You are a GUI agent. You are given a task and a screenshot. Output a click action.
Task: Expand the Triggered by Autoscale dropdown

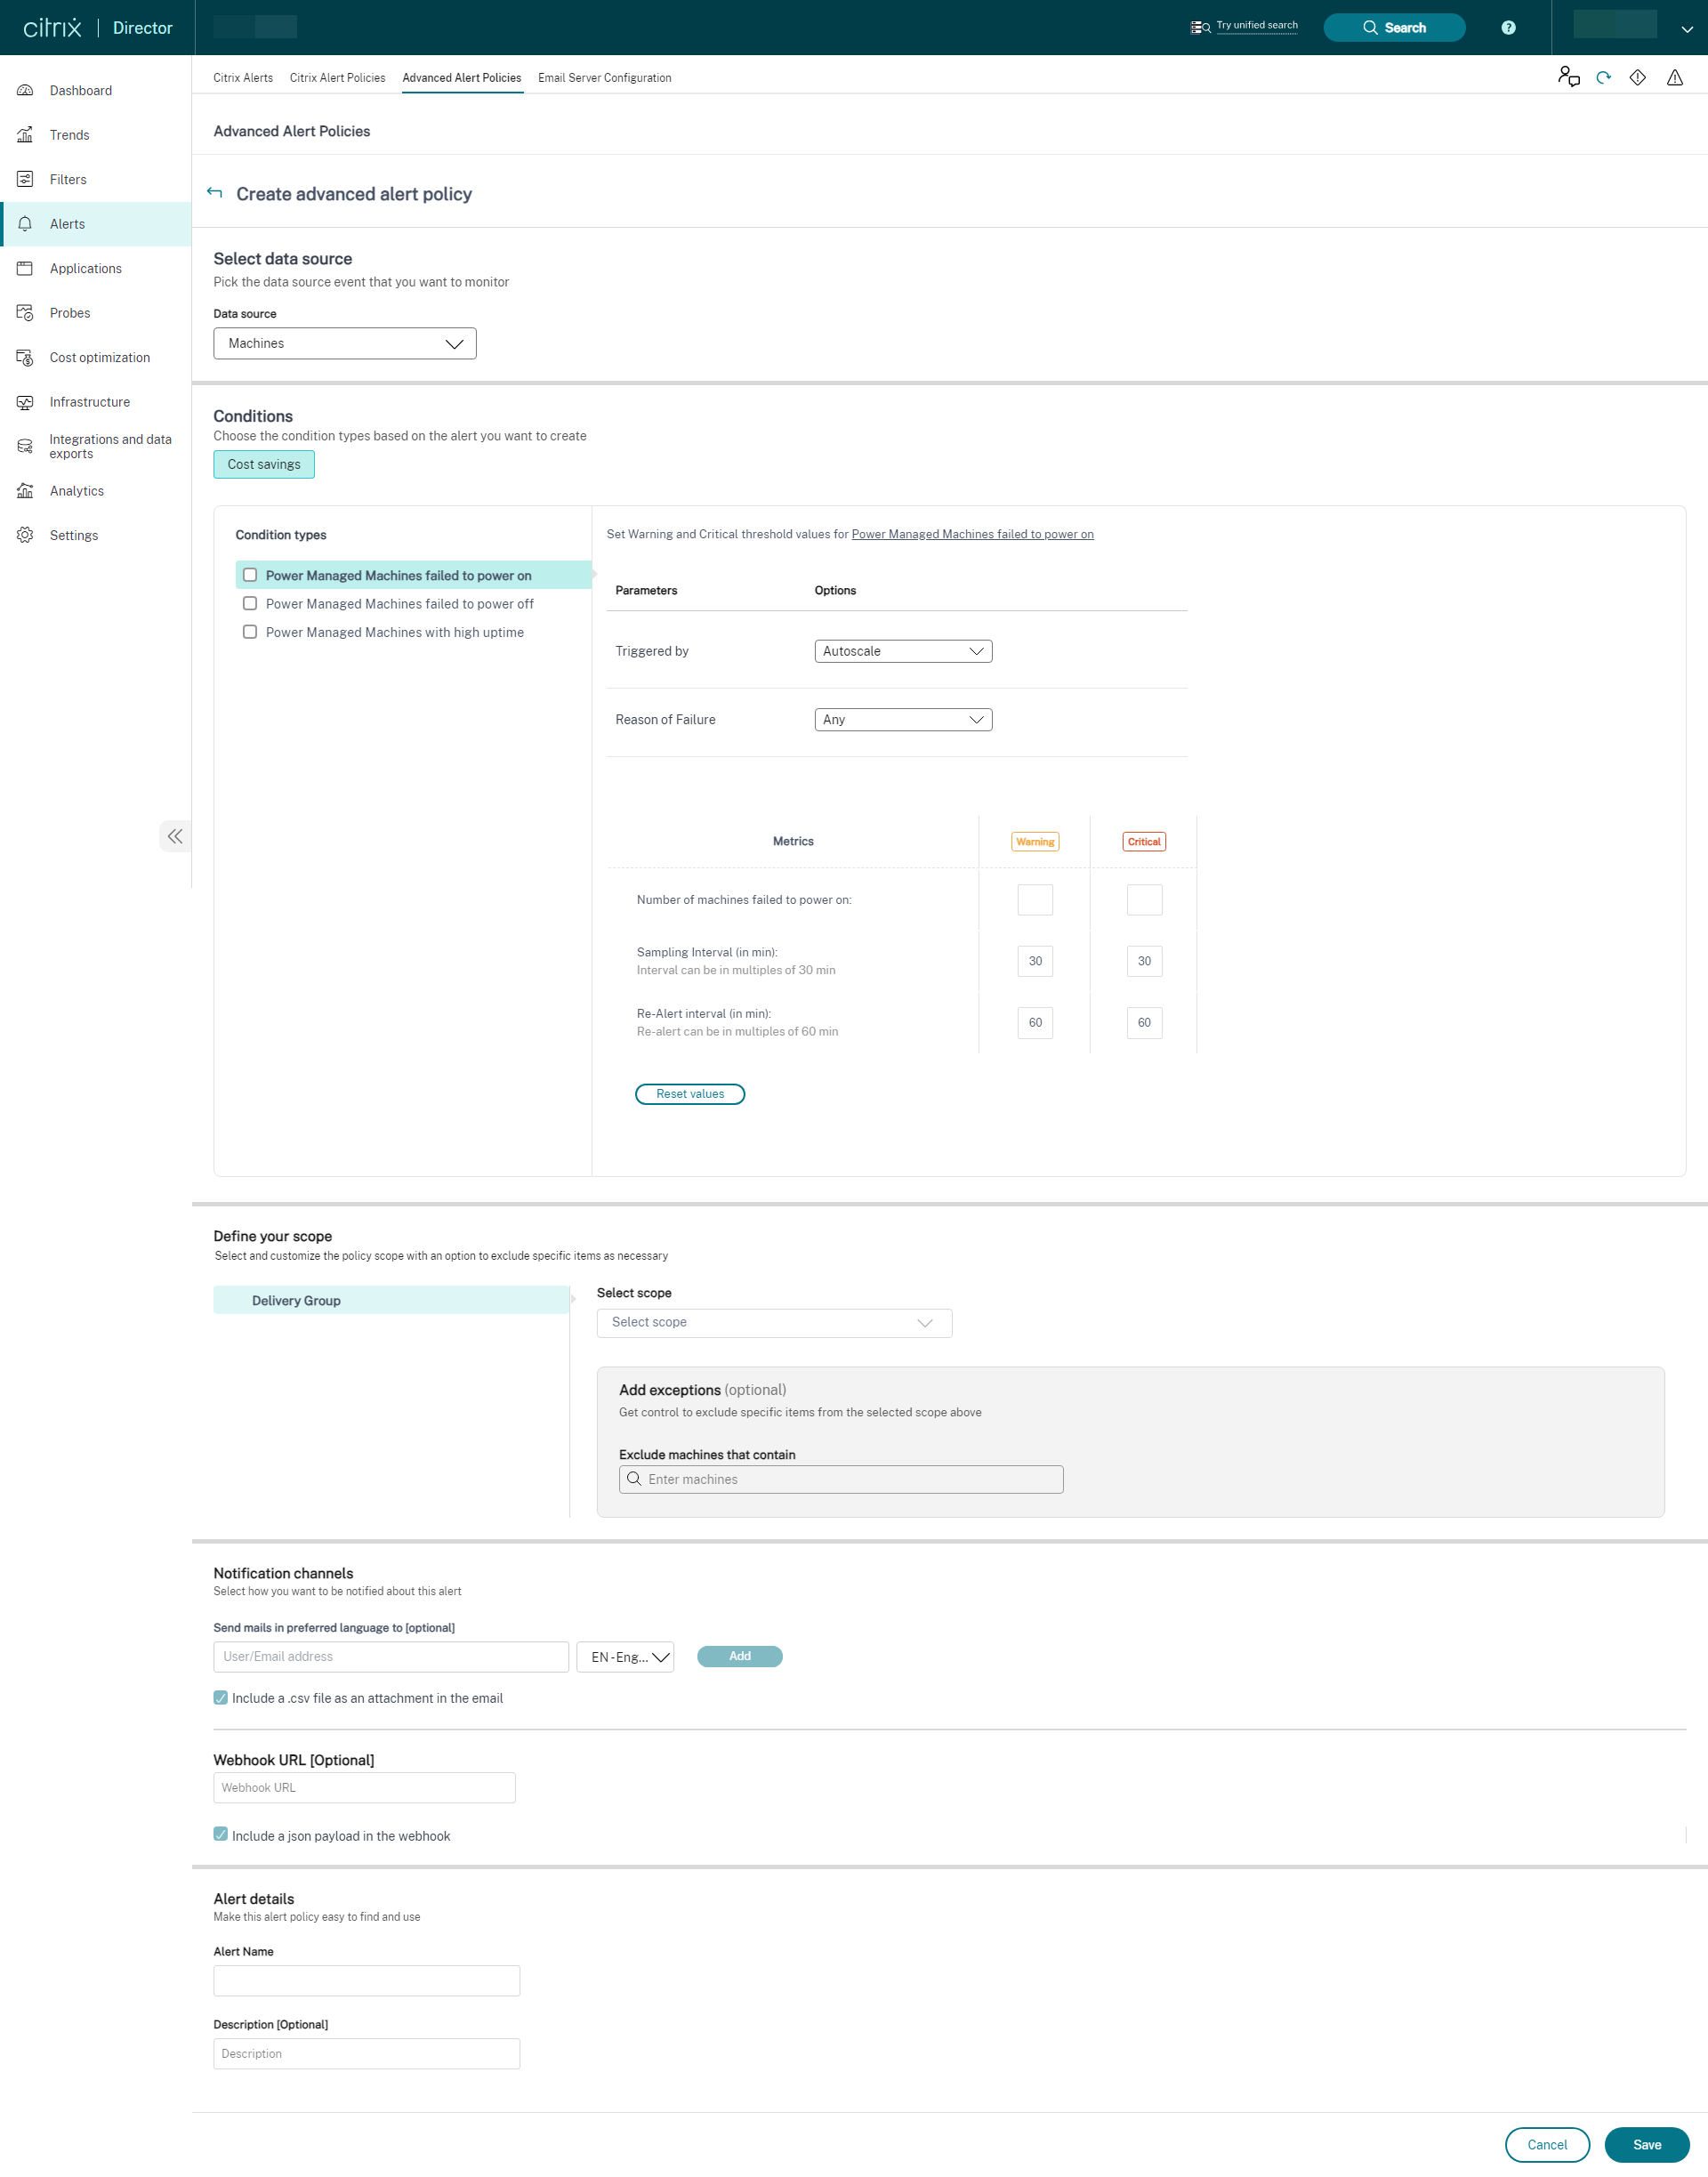click(901, 650)
